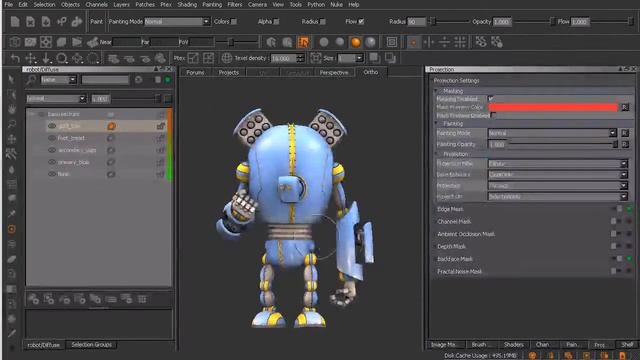Click the New project icon
The width and height of the screenshot is (640, 360).
click(15, 21)
